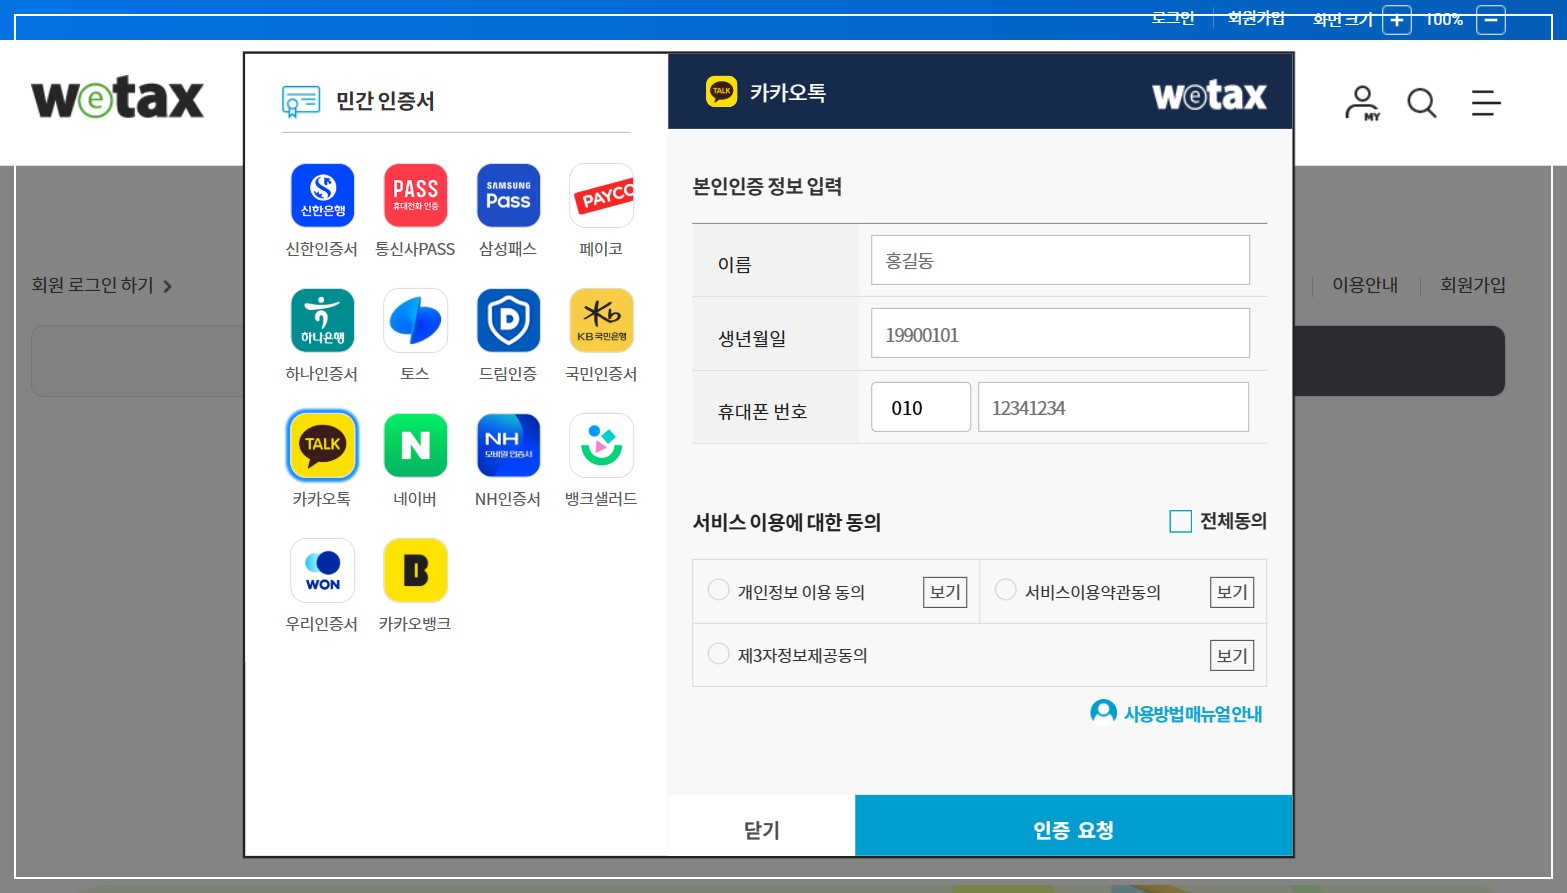Select the 개인정보 이용 동의 radio
The width and height of the screenshot is (1567, 893).
(x=718, y=590)
